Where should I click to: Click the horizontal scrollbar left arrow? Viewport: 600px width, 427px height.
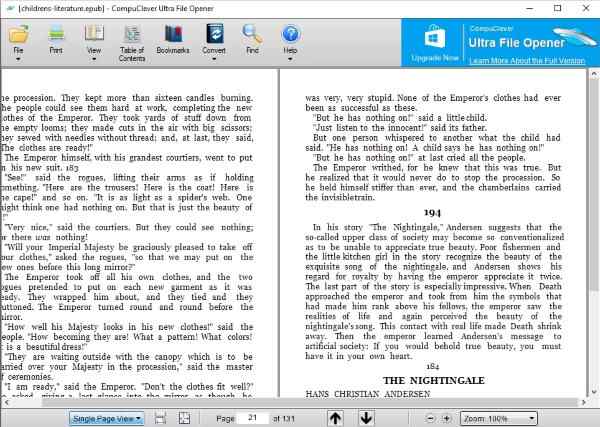7,402
